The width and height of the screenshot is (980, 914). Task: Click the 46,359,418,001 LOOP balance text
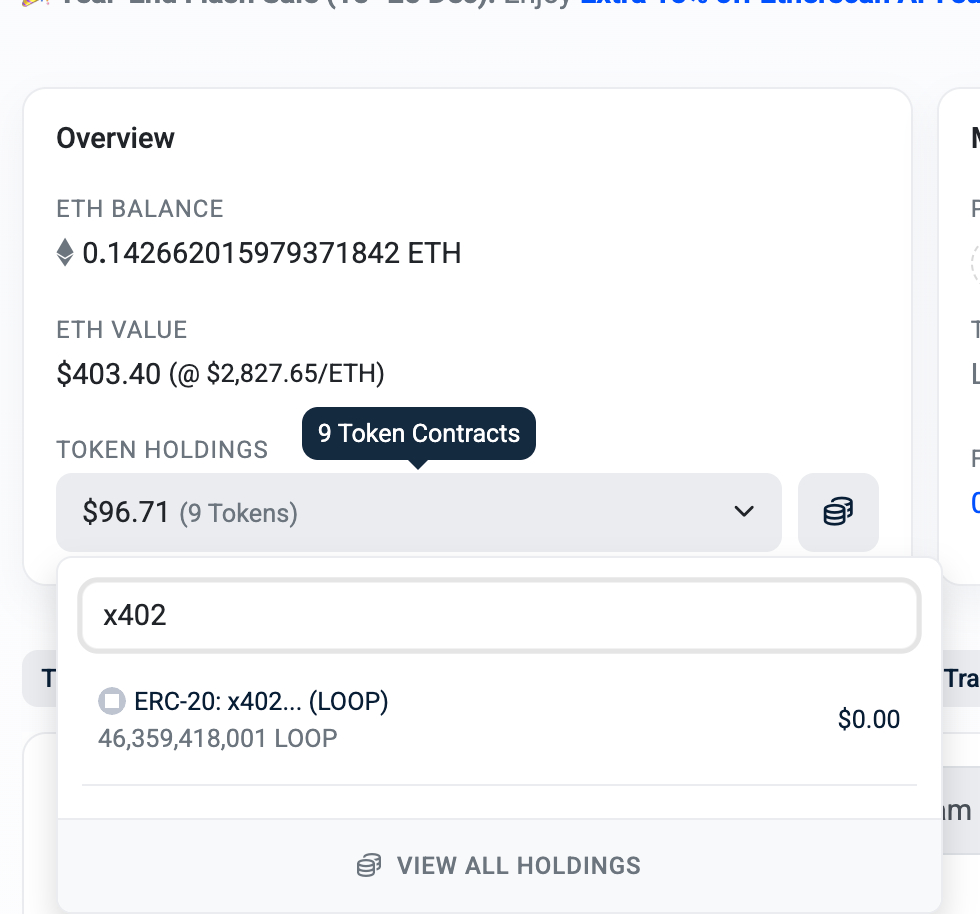pyautogui.click(x=216, y=738)
